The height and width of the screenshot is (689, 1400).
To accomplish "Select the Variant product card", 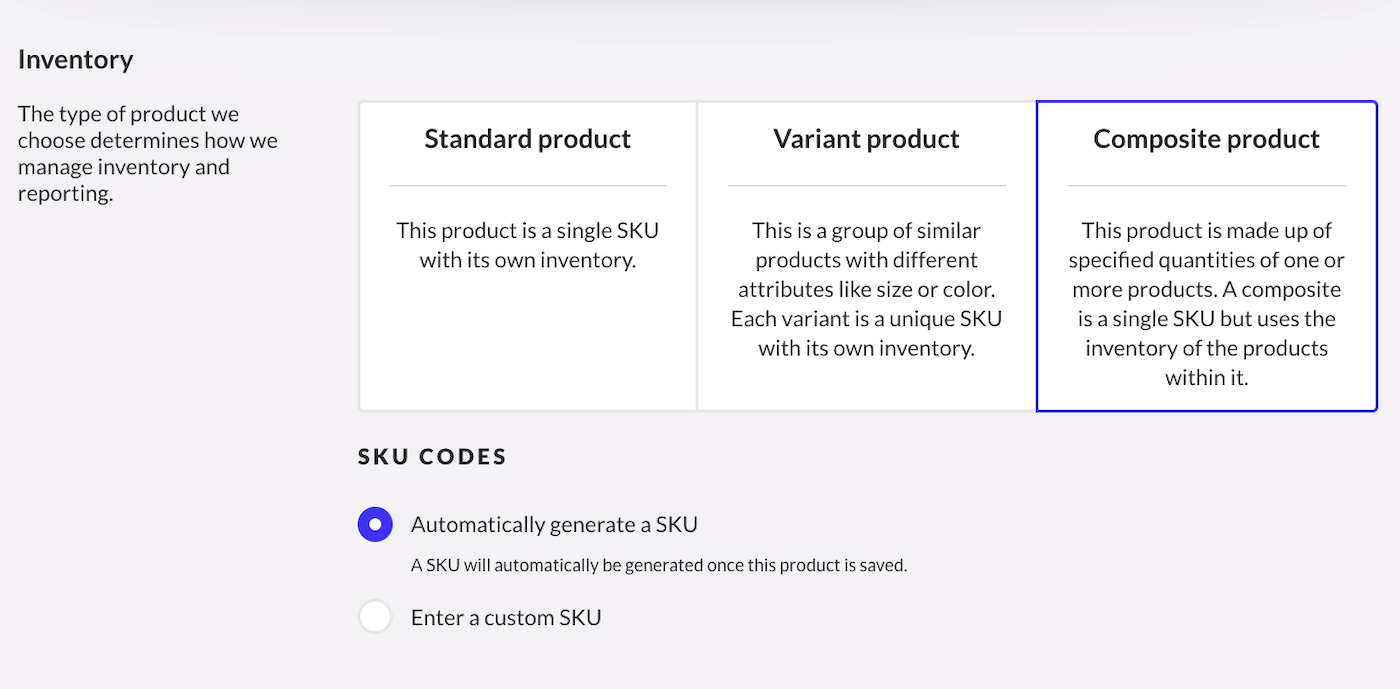I will (866, 255).
